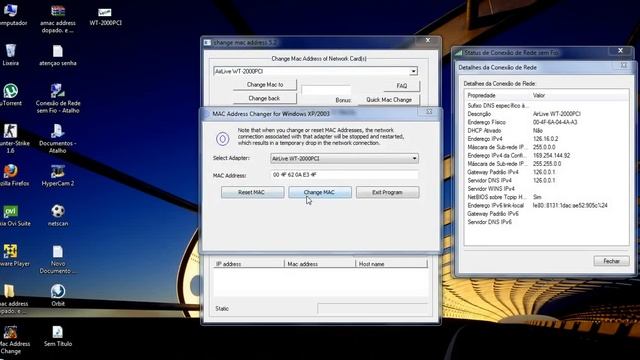Viewport: 640px width, 360px height.
Task: Open the Sem Título file icon
Action: [58, 336]
